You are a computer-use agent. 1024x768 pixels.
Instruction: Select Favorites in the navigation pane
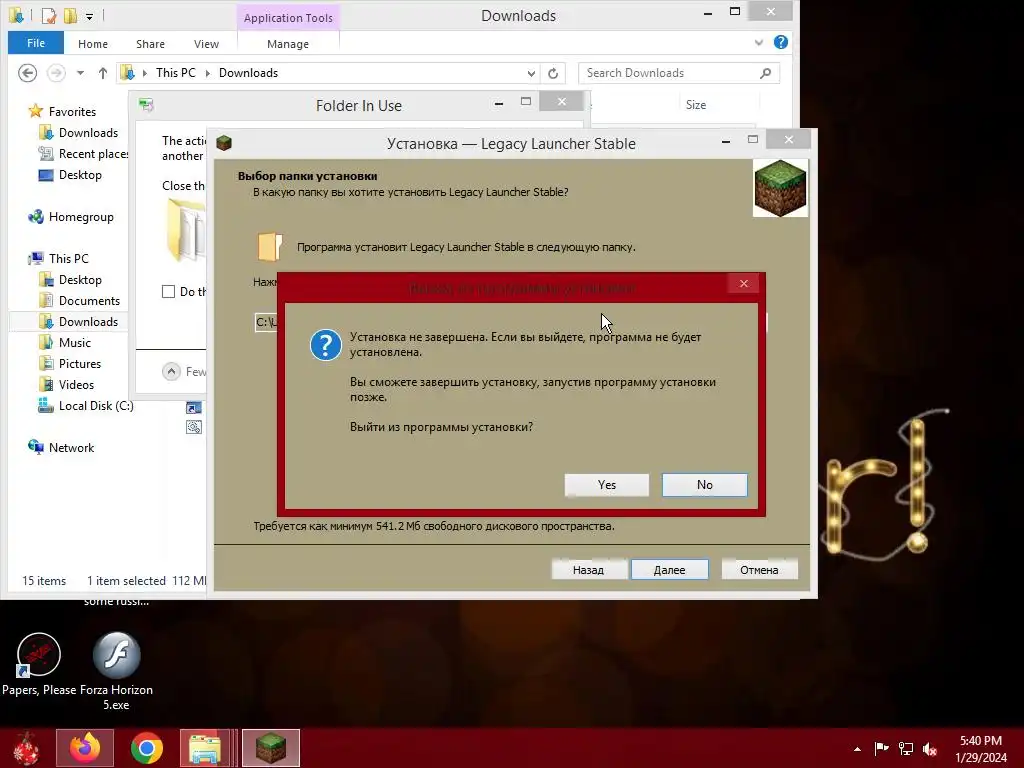72,112
